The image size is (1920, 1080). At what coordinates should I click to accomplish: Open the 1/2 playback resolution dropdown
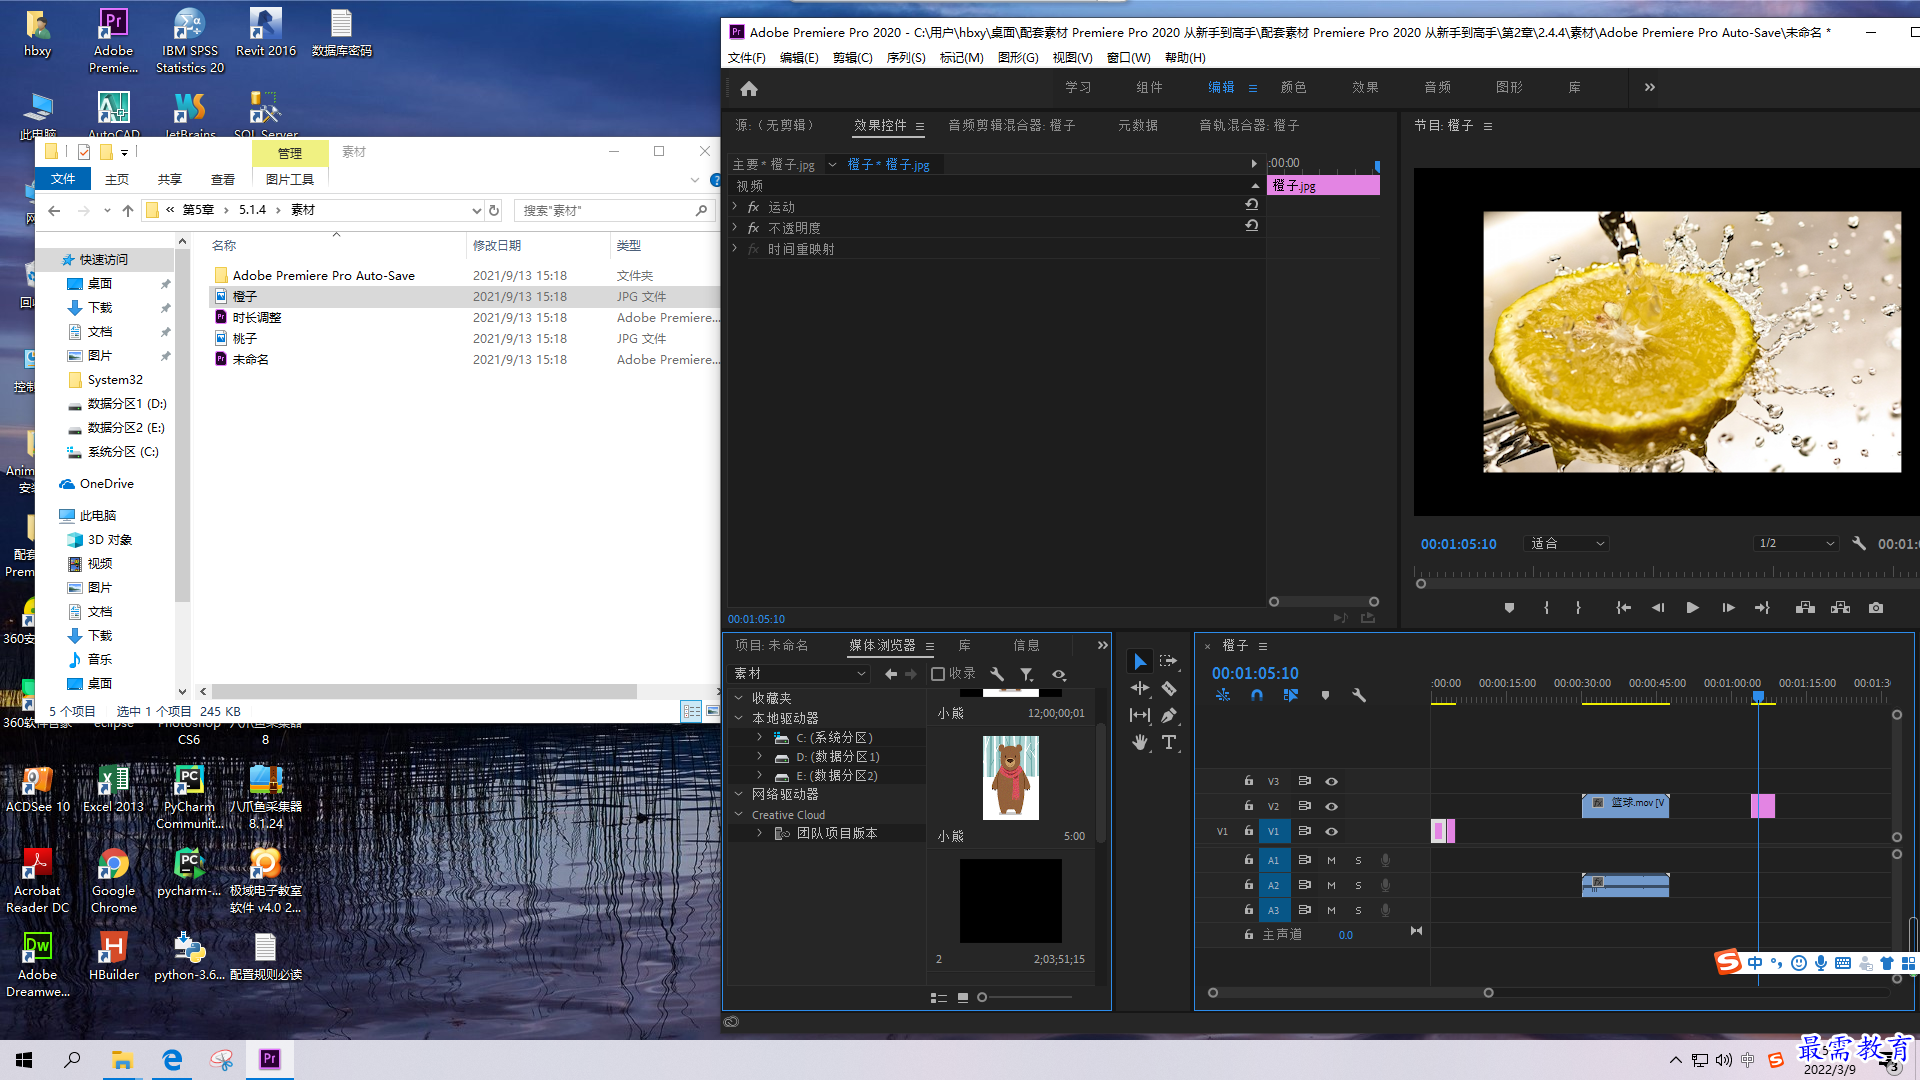(1796, 543)
